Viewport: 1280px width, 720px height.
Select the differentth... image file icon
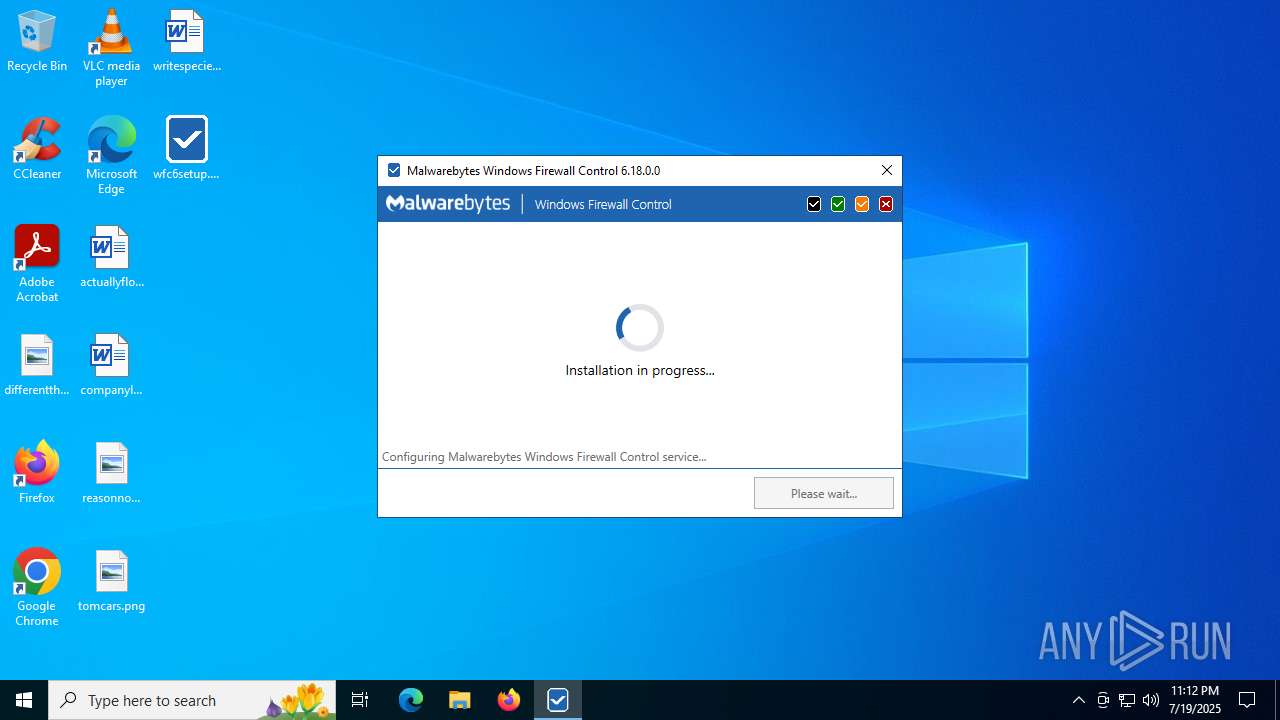point(37,365)
